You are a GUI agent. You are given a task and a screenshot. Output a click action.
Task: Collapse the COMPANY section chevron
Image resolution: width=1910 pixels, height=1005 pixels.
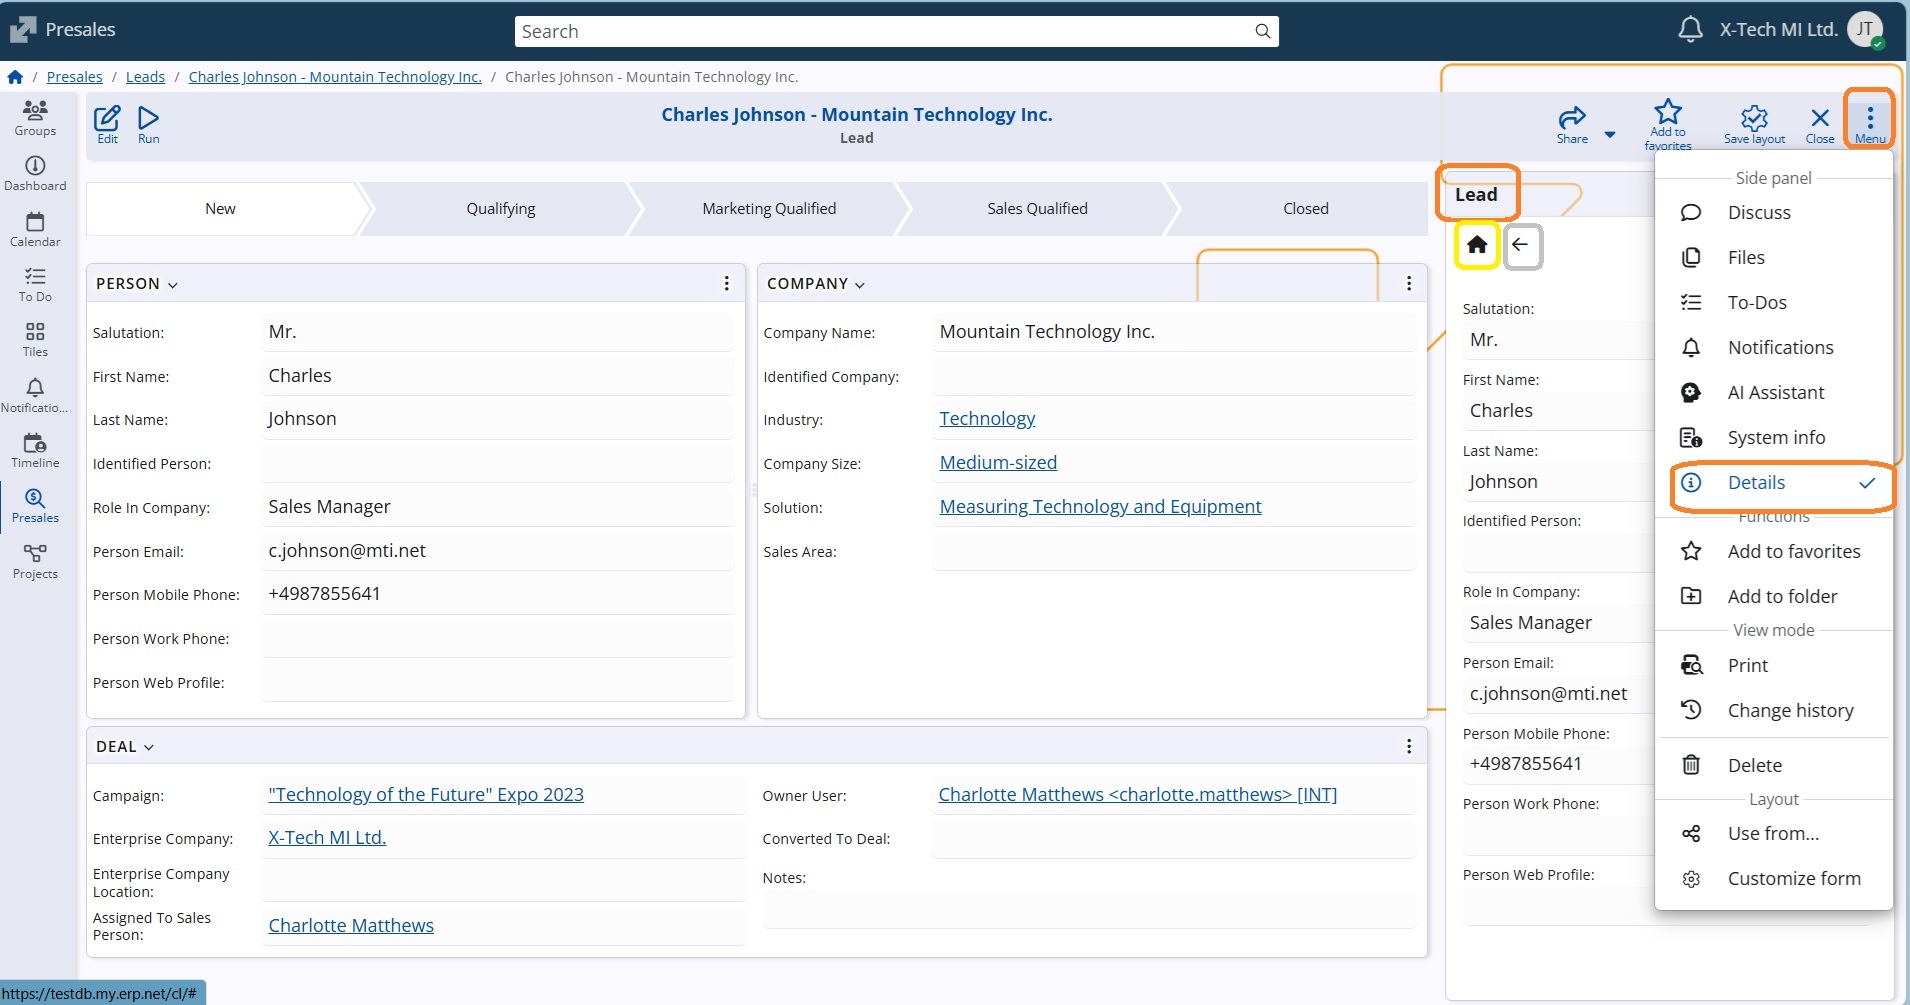pos(860,285)
